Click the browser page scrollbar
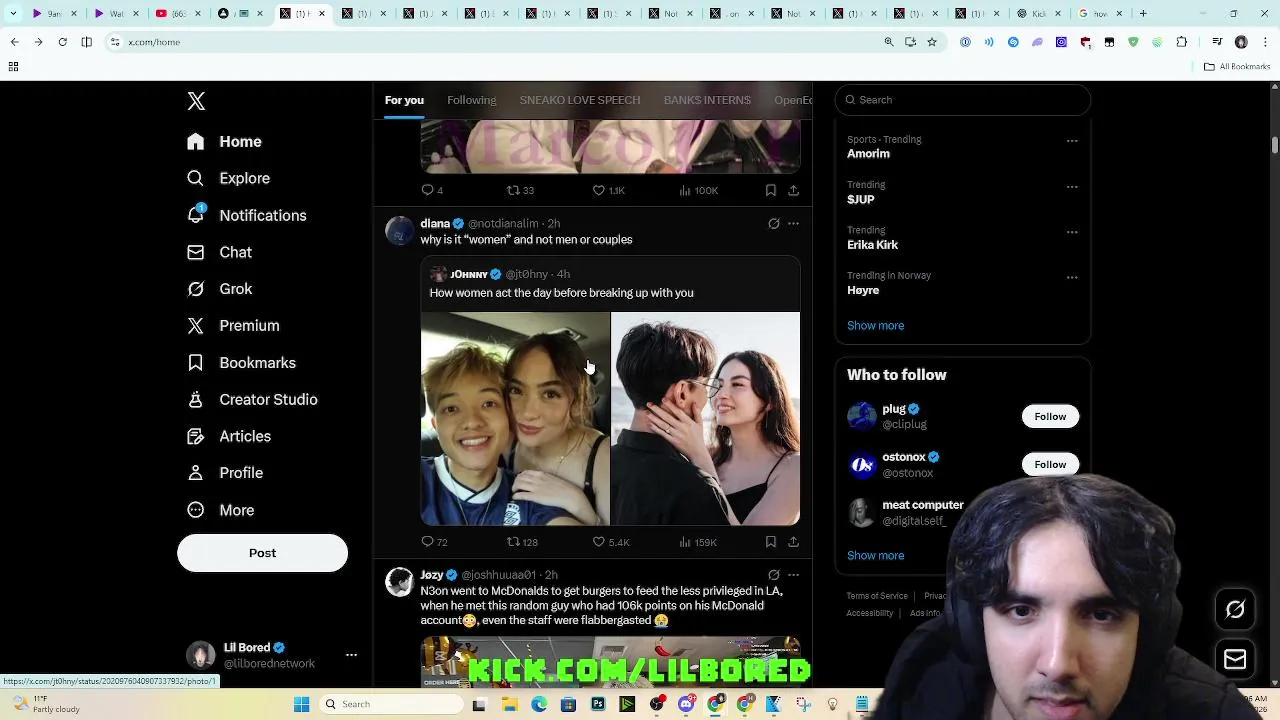 [1275, 144]
